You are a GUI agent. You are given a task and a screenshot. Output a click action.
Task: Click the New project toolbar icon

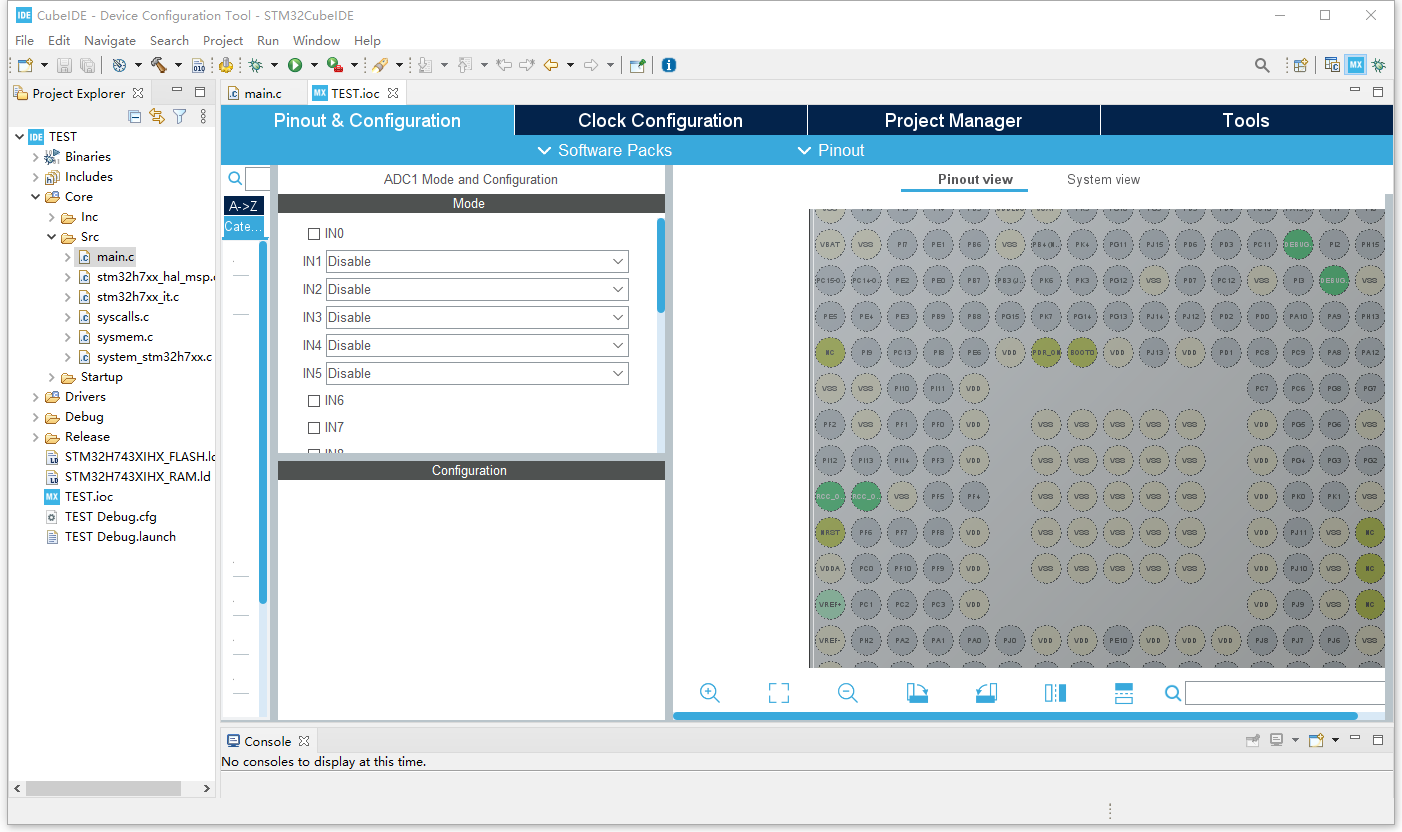(25, 65)
